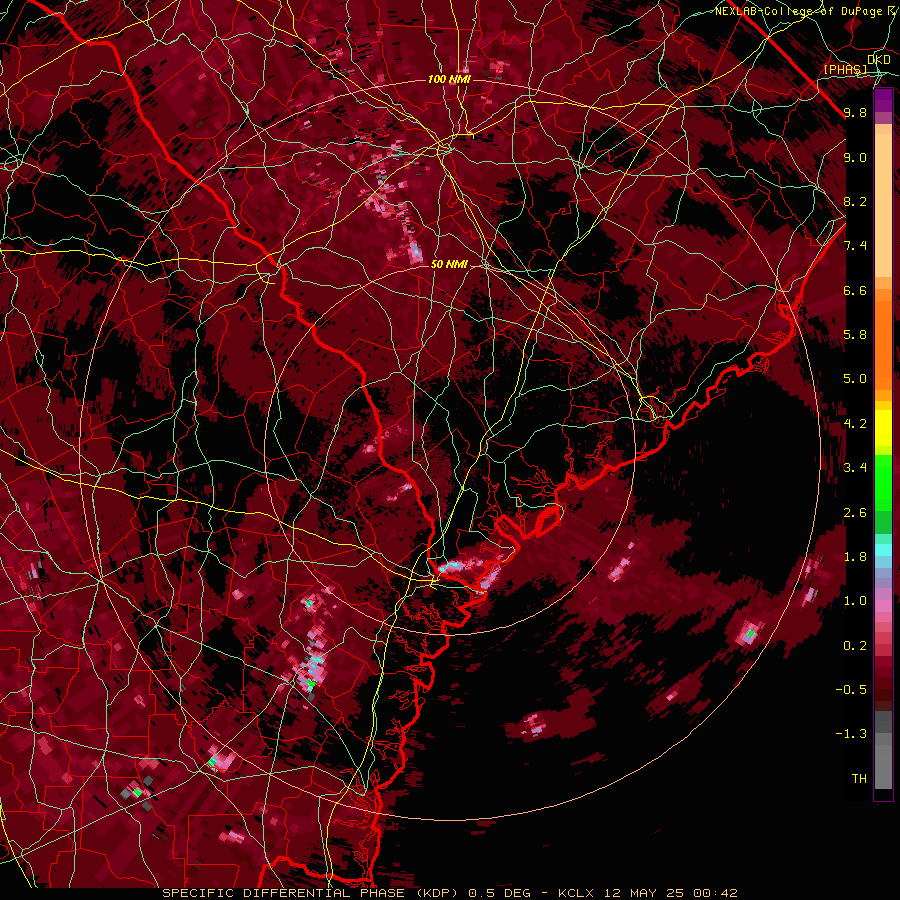Pick the cyan band of the color bar
The width and height of the screenshot is (900, 900).
(x=883, y=550)
